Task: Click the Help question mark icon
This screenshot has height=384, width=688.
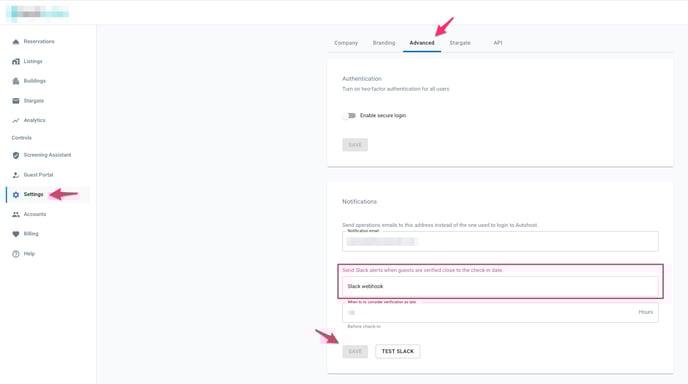Action: tap(16, 254)
